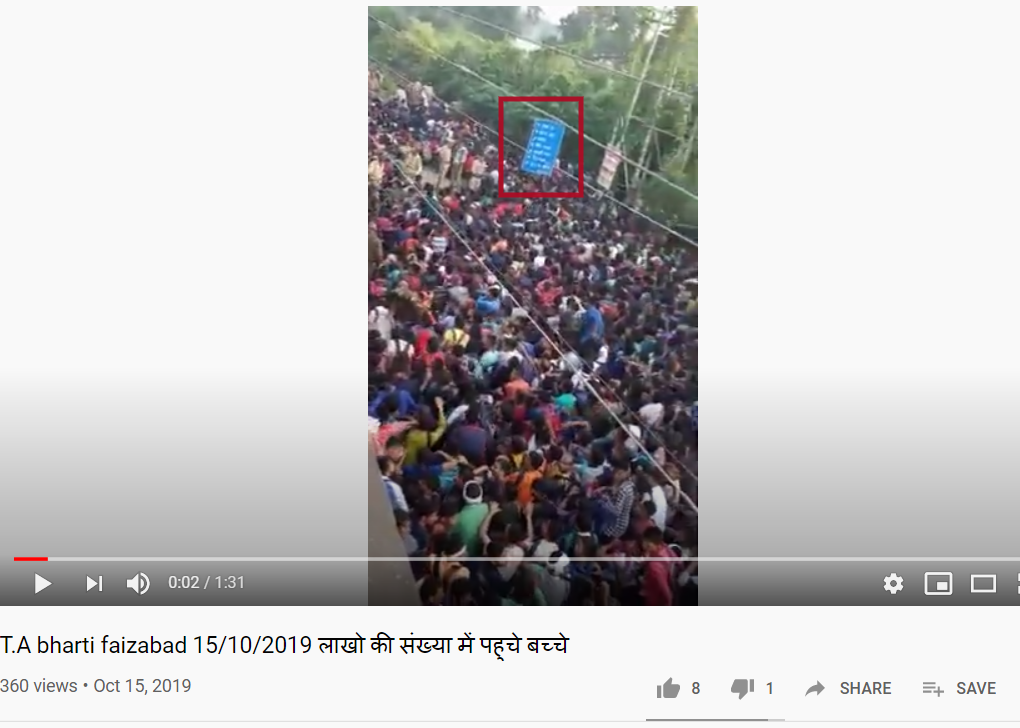Click the share arrow icon
The width and height of the screenshot is (1020, 728).
click(814, 688)
